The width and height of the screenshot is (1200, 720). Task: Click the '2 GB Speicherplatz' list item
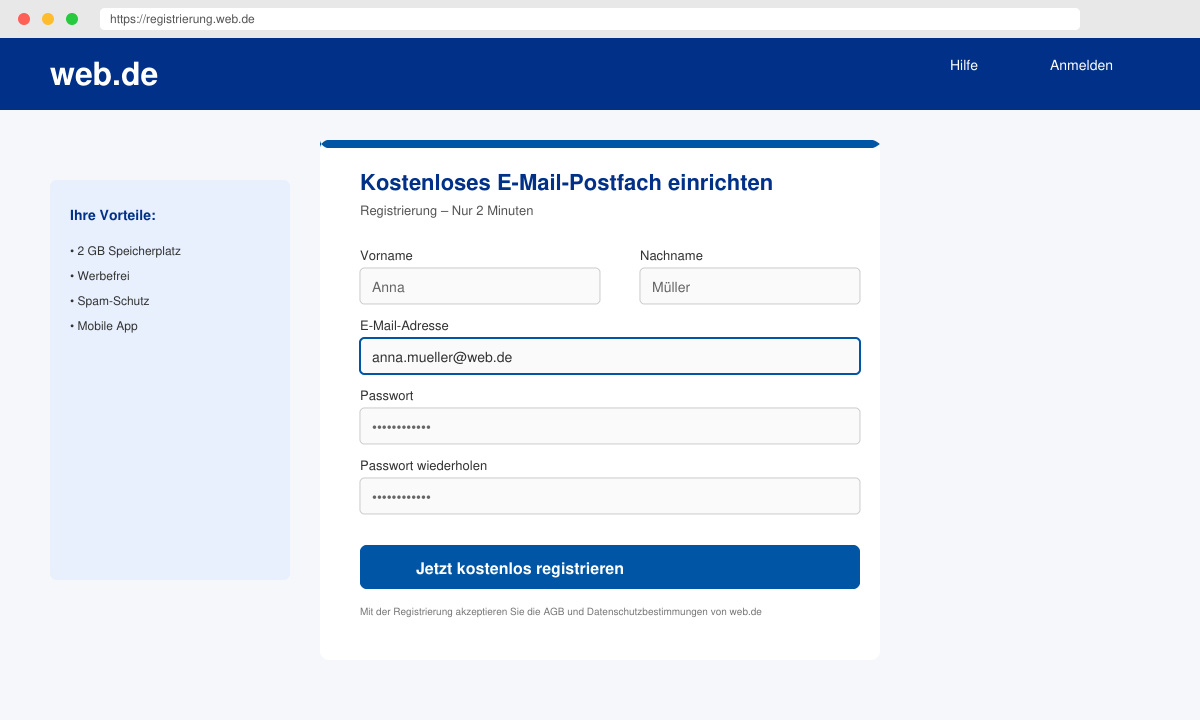tap(125, 251)
